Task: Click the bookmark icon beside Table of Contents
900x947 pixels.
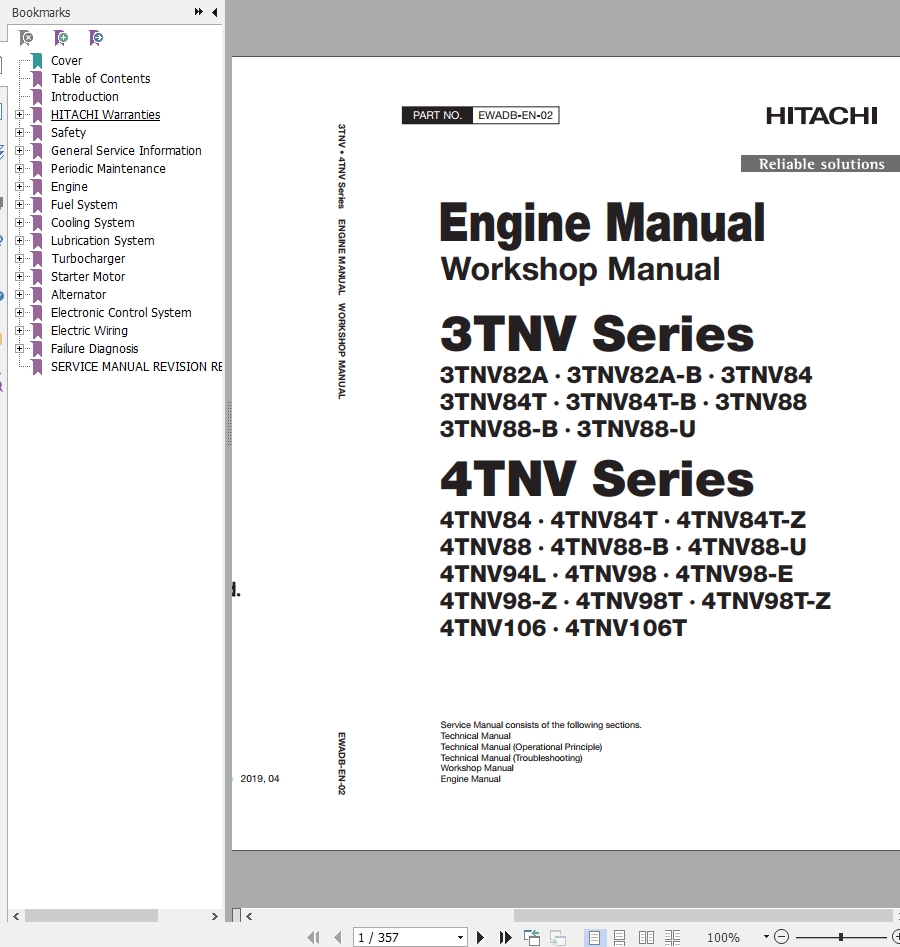Action: click(x=37, y=79)
